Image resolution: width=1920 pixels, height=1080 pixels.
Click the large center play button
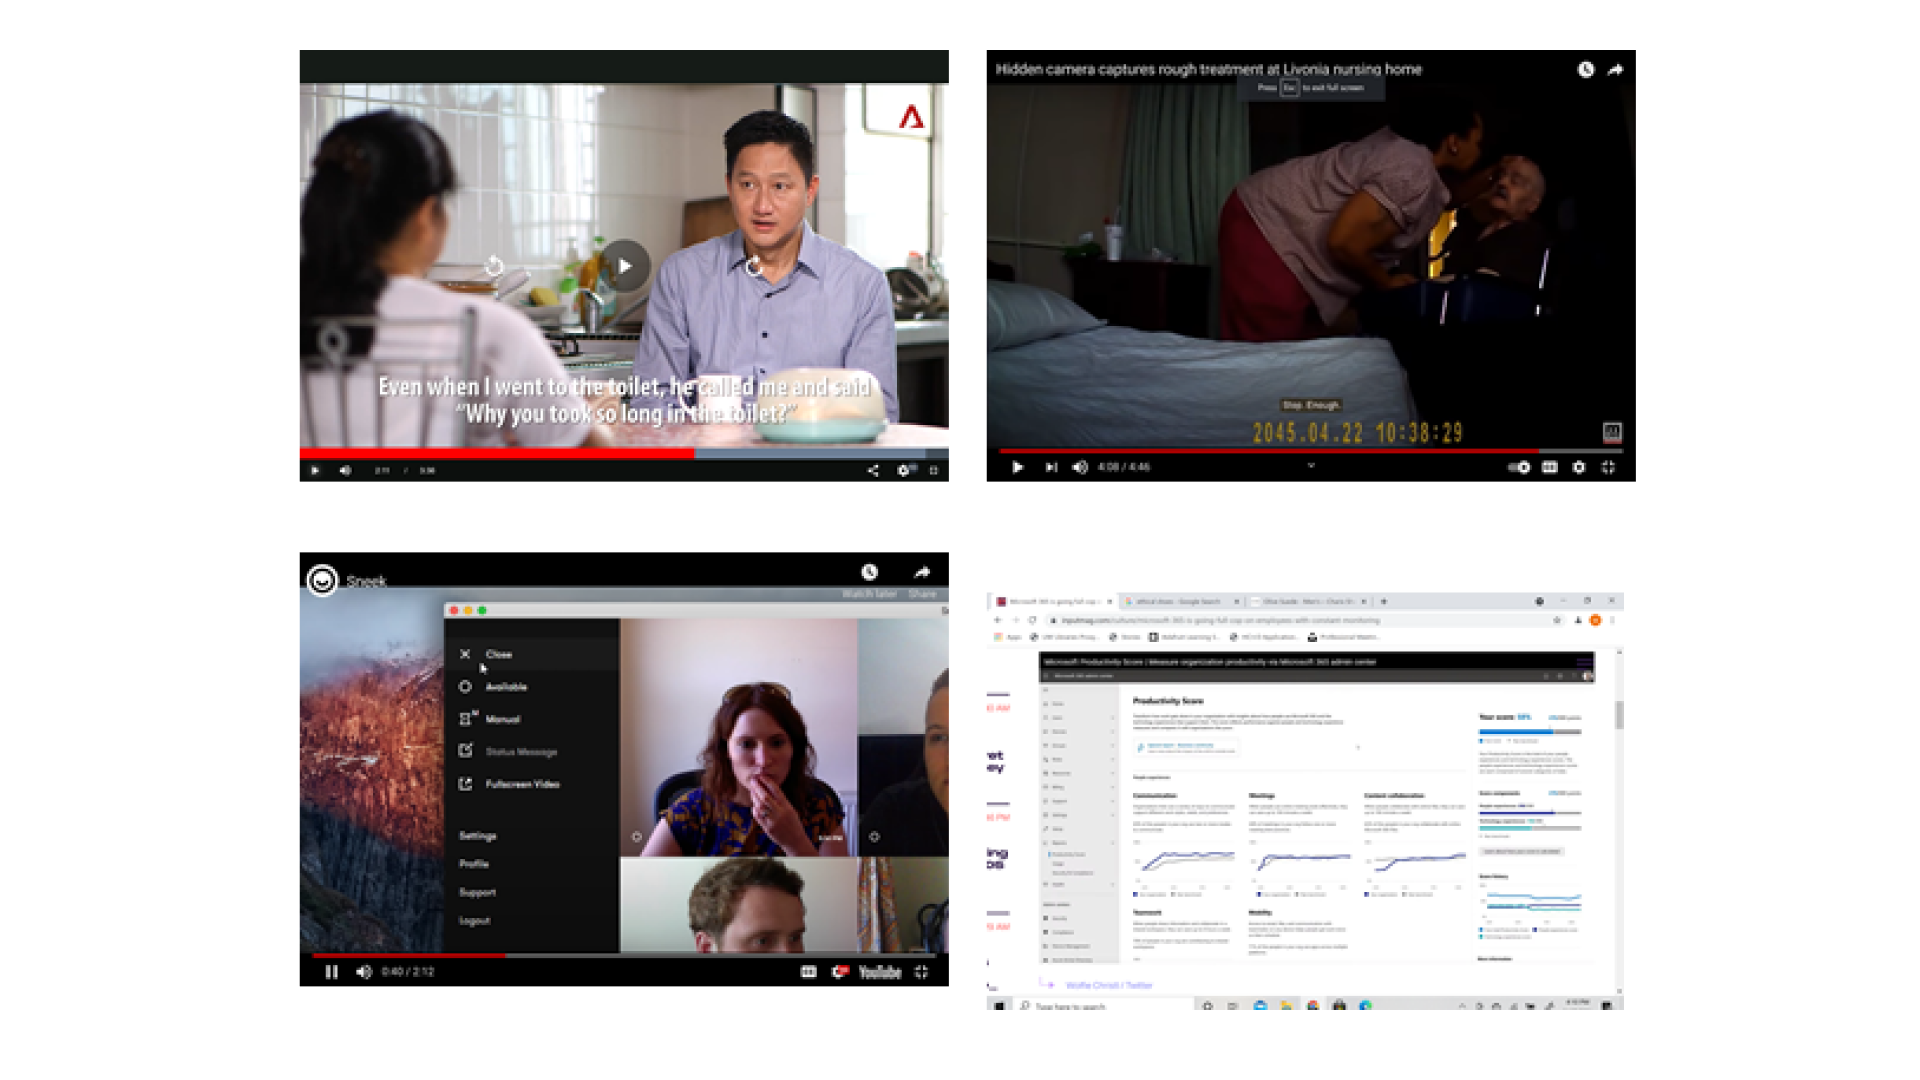click(x=625, y=266)
